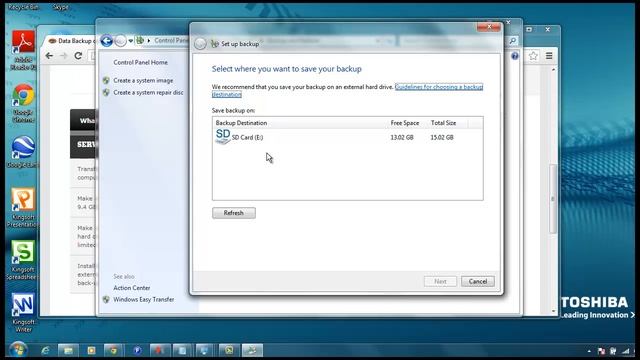Click Chrome's back arrow button
This screenshot has height=360, width=640.
pyautogui.click(x=49, y=56)
